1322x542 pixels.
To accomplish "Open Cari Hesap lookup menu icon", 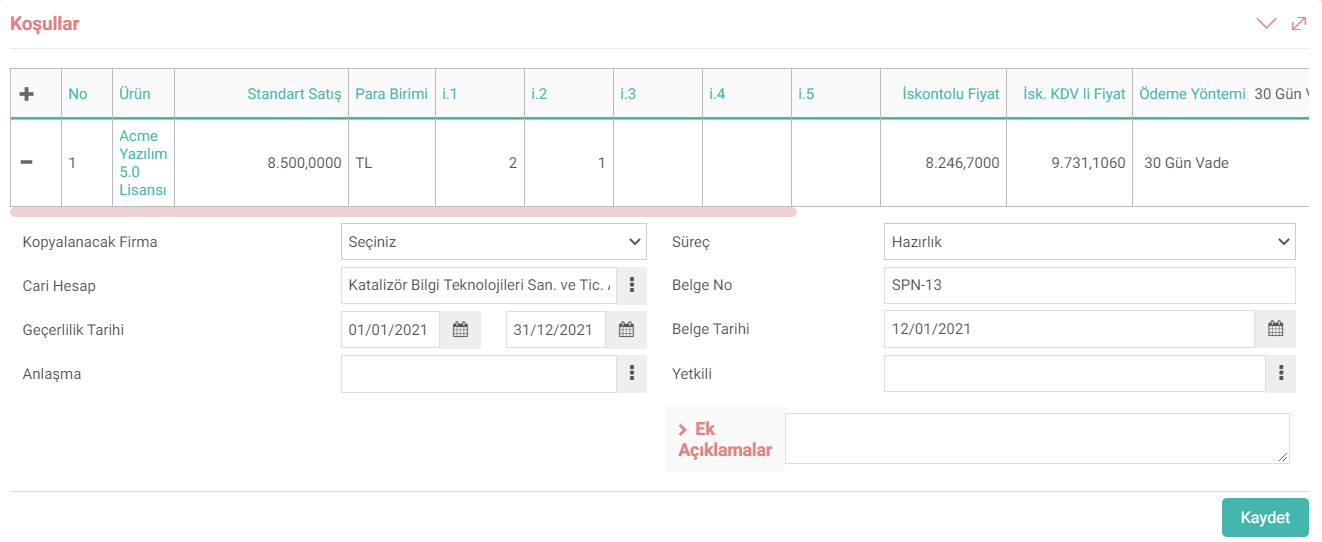I will (x=632, y=285).
